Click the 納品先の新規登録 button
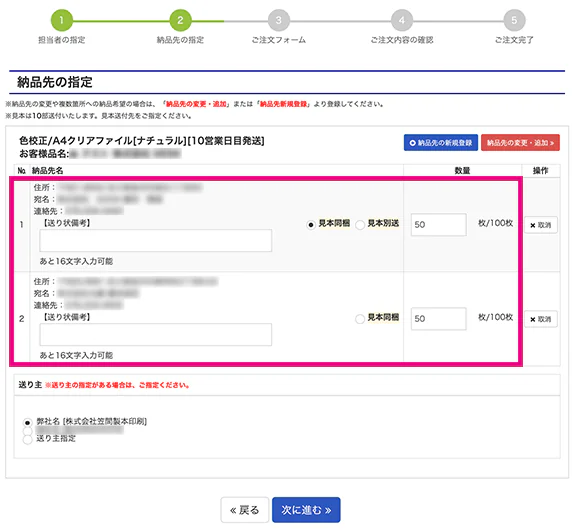 [x=441, y=142]
